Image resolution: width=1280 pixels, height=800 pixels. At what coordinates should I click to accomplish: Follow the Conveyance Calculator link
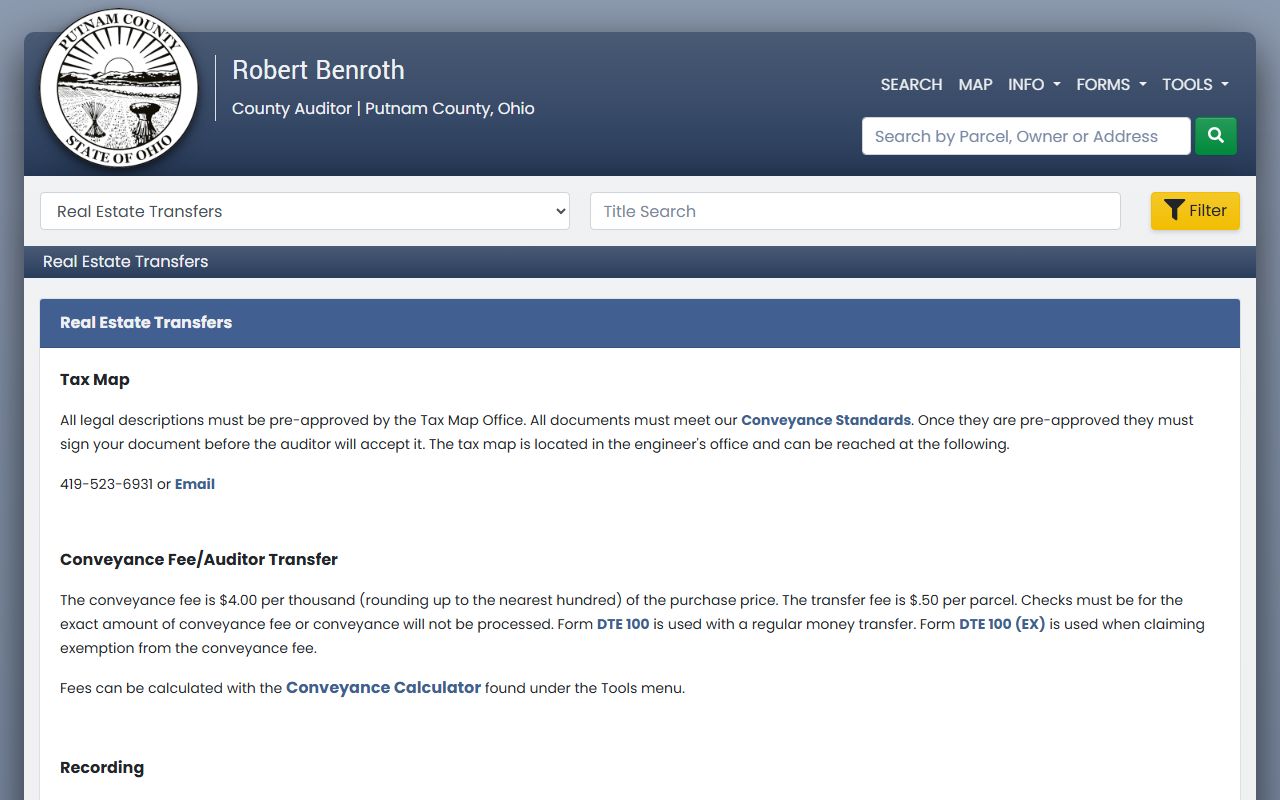click(x=383, y=688)
